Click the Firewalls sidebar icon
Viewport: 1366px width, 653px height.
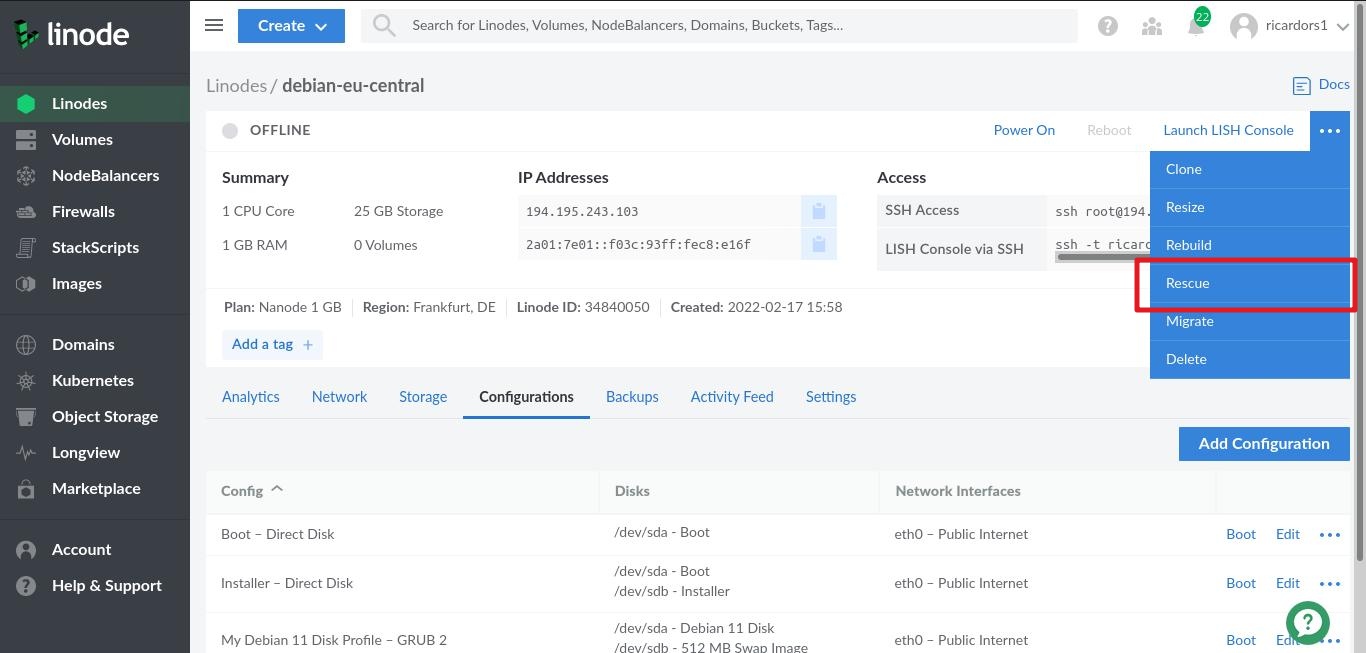click(x=26, y=212)
